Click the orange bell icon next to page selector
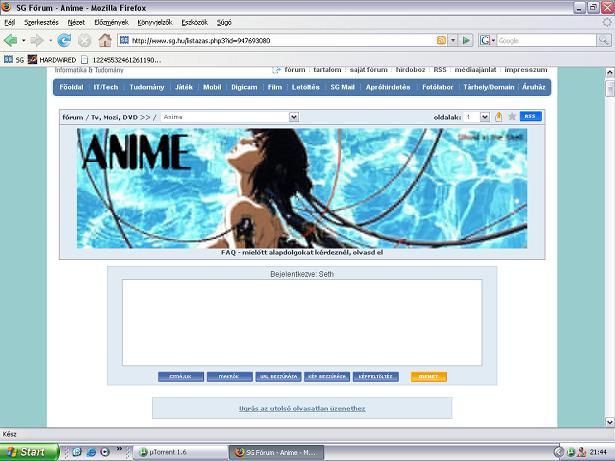 click(498, 117)
